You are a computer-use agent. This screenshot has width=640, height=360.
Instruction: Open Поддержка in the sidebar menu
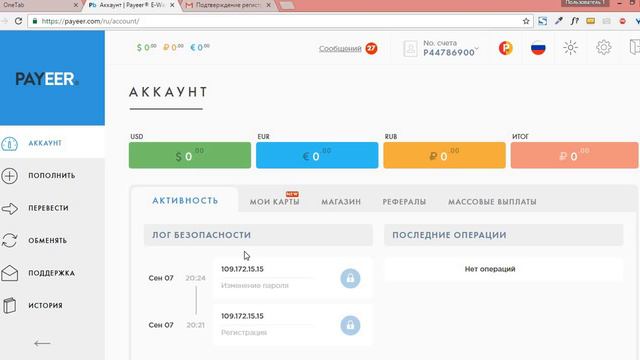(x=51, y=273)
